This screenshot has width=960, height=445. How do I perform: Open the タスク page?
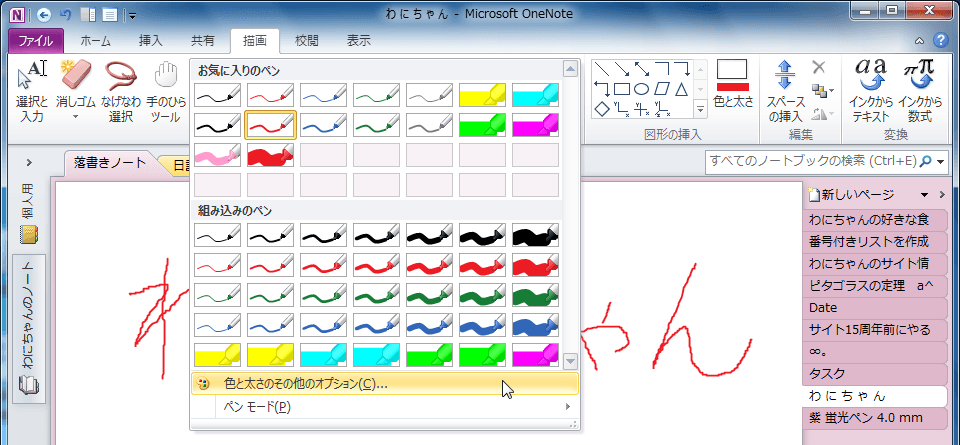(874, 374)
